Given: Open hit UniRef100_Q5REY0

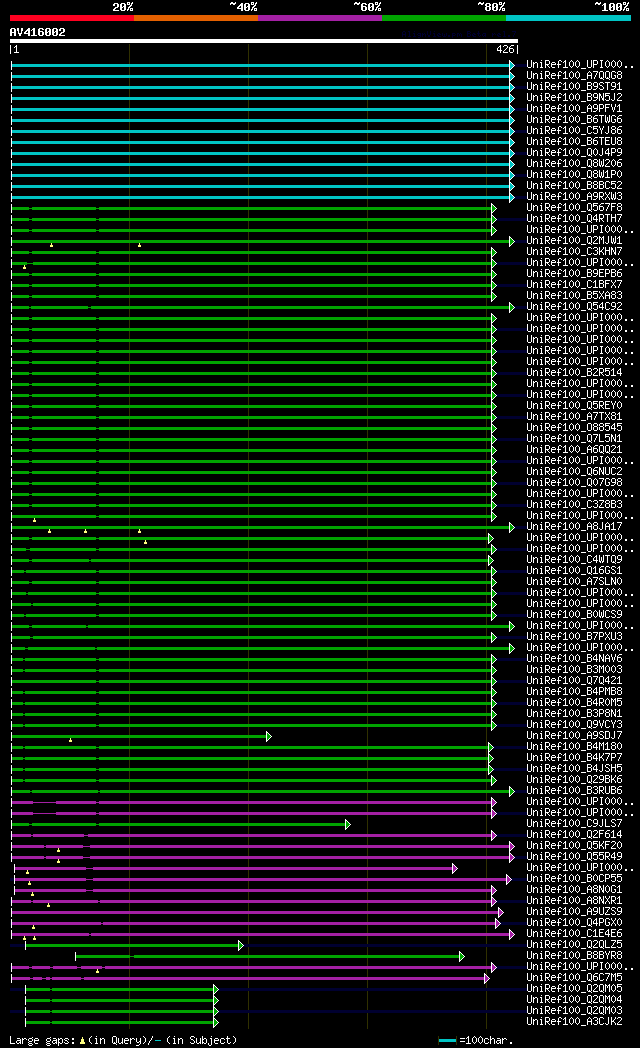Looking at the screenshot, I should coord(574,405).
